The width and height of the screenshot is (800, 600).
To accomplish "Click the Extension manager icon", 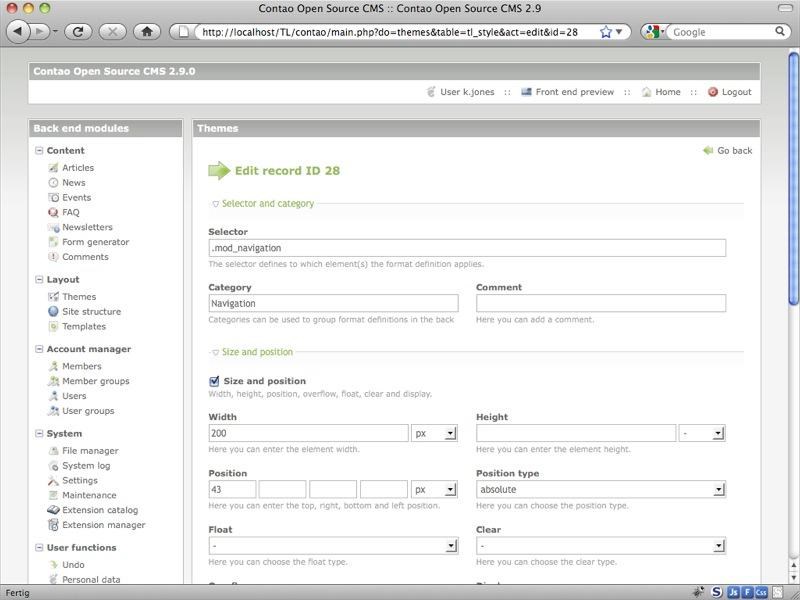I will (53, 524).
